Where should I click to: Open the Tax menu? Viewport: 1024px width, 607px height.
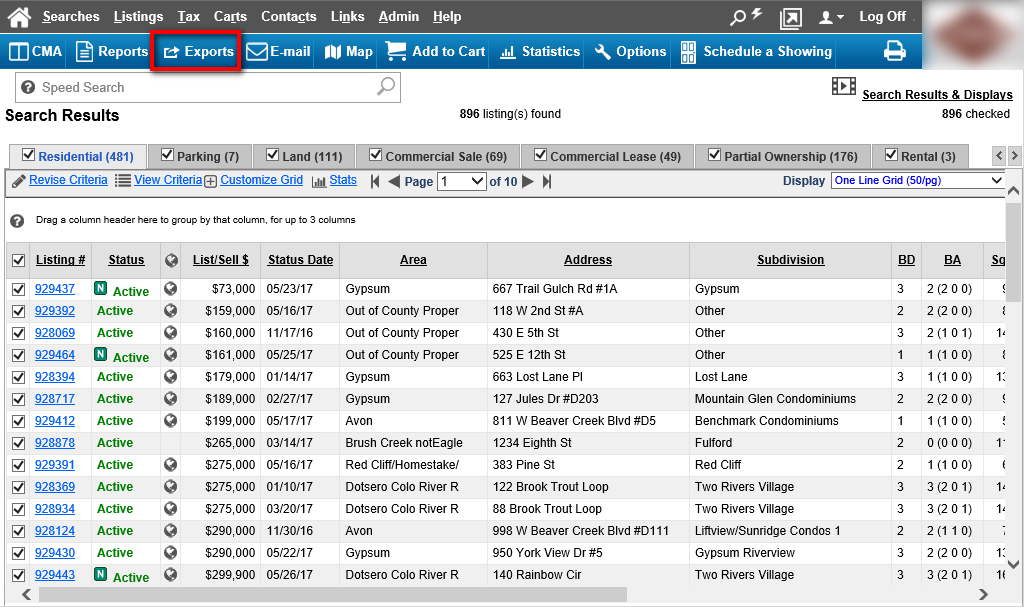[189, 16]
